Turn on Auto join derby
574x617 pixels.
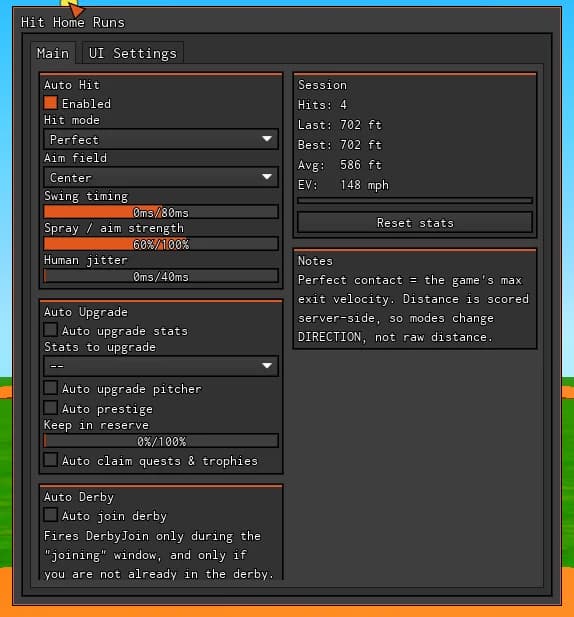pyautogui.click(x=50, y=515)
